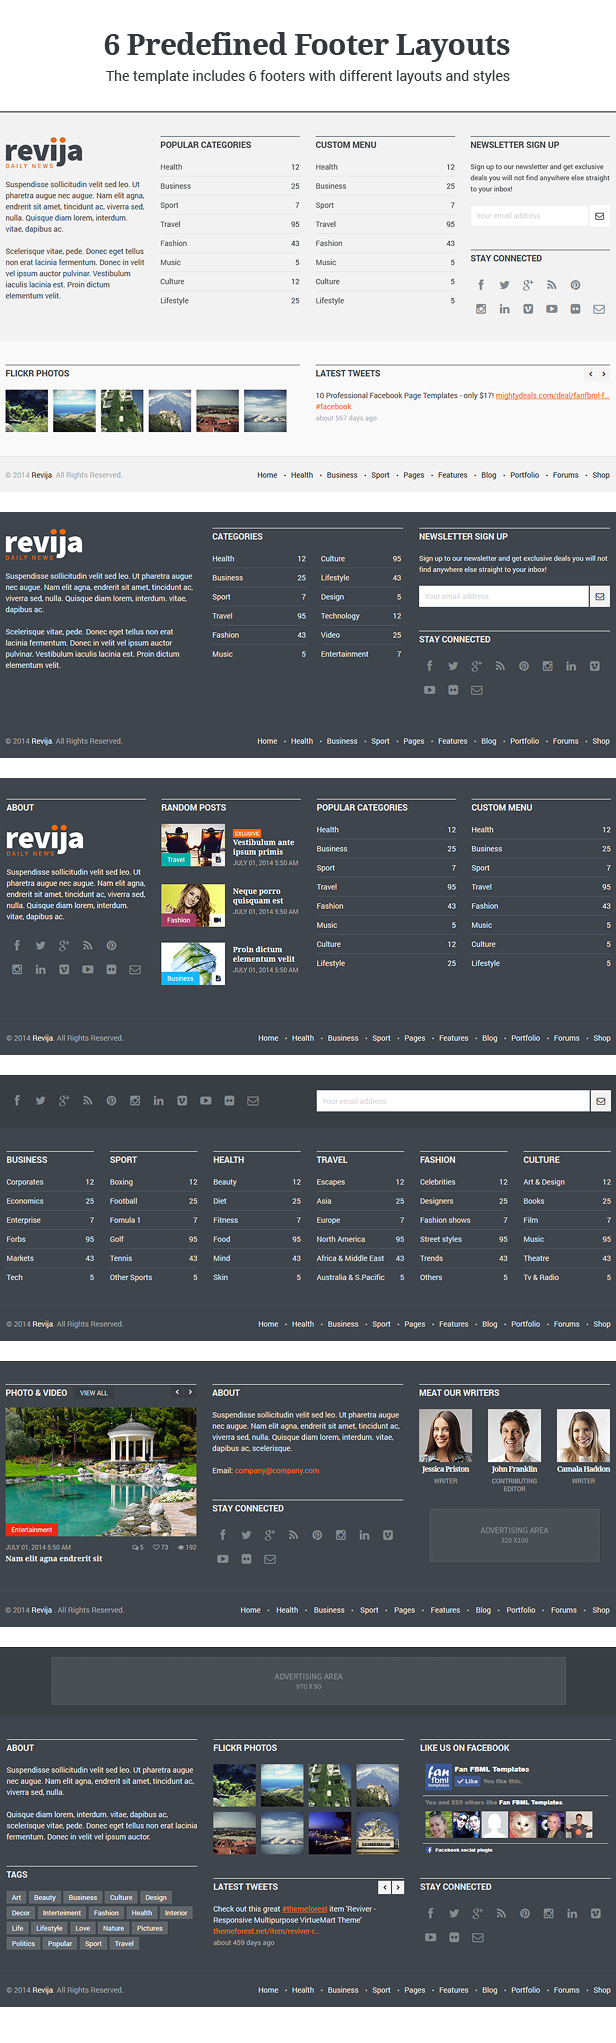The image size is (616, 2043).
Task: Select the Interteiment tag in Tags
Action: point(62,1912)
